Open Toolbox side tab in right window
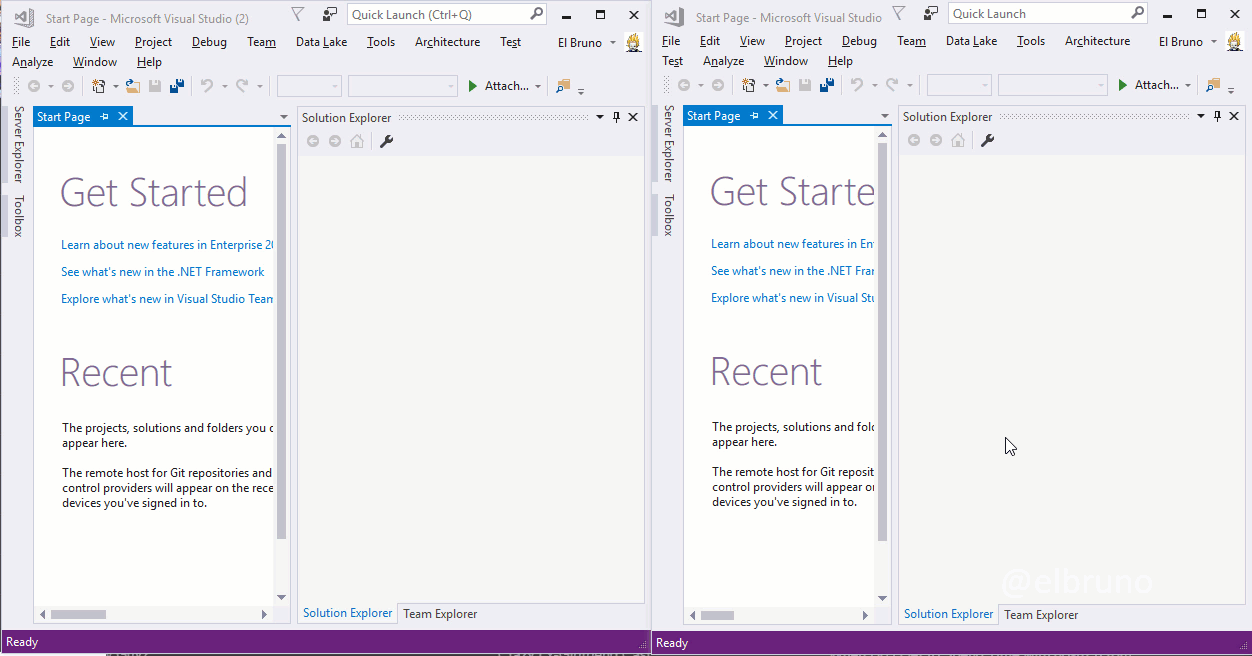This screenshot has height=656, width=1252. click(668, 214)
